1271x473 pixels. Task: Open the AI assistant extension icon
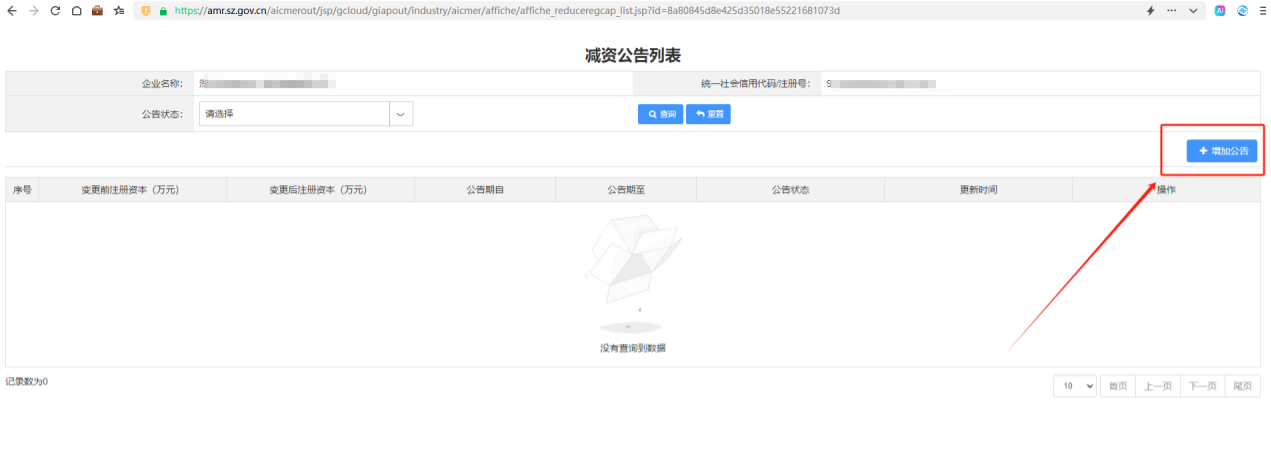pos(1221,10)
